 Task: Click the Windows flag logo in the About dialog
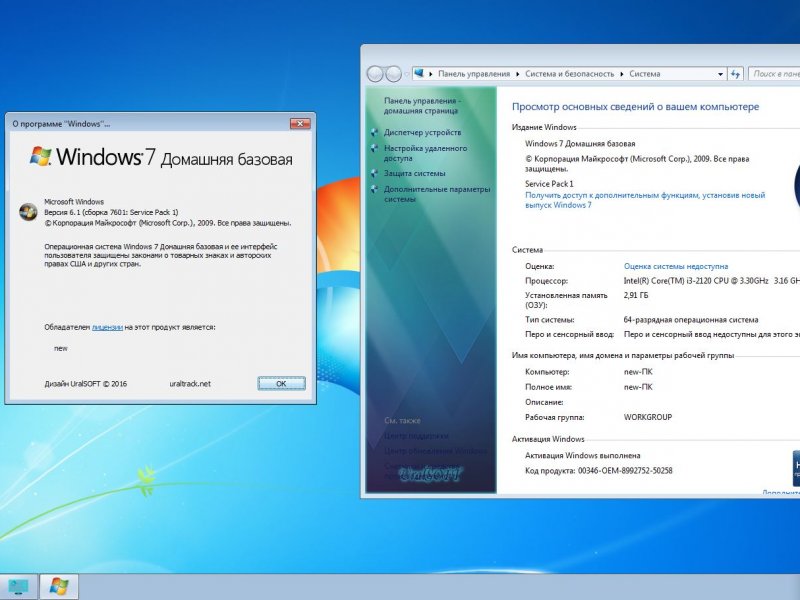(x=40, y=156)
